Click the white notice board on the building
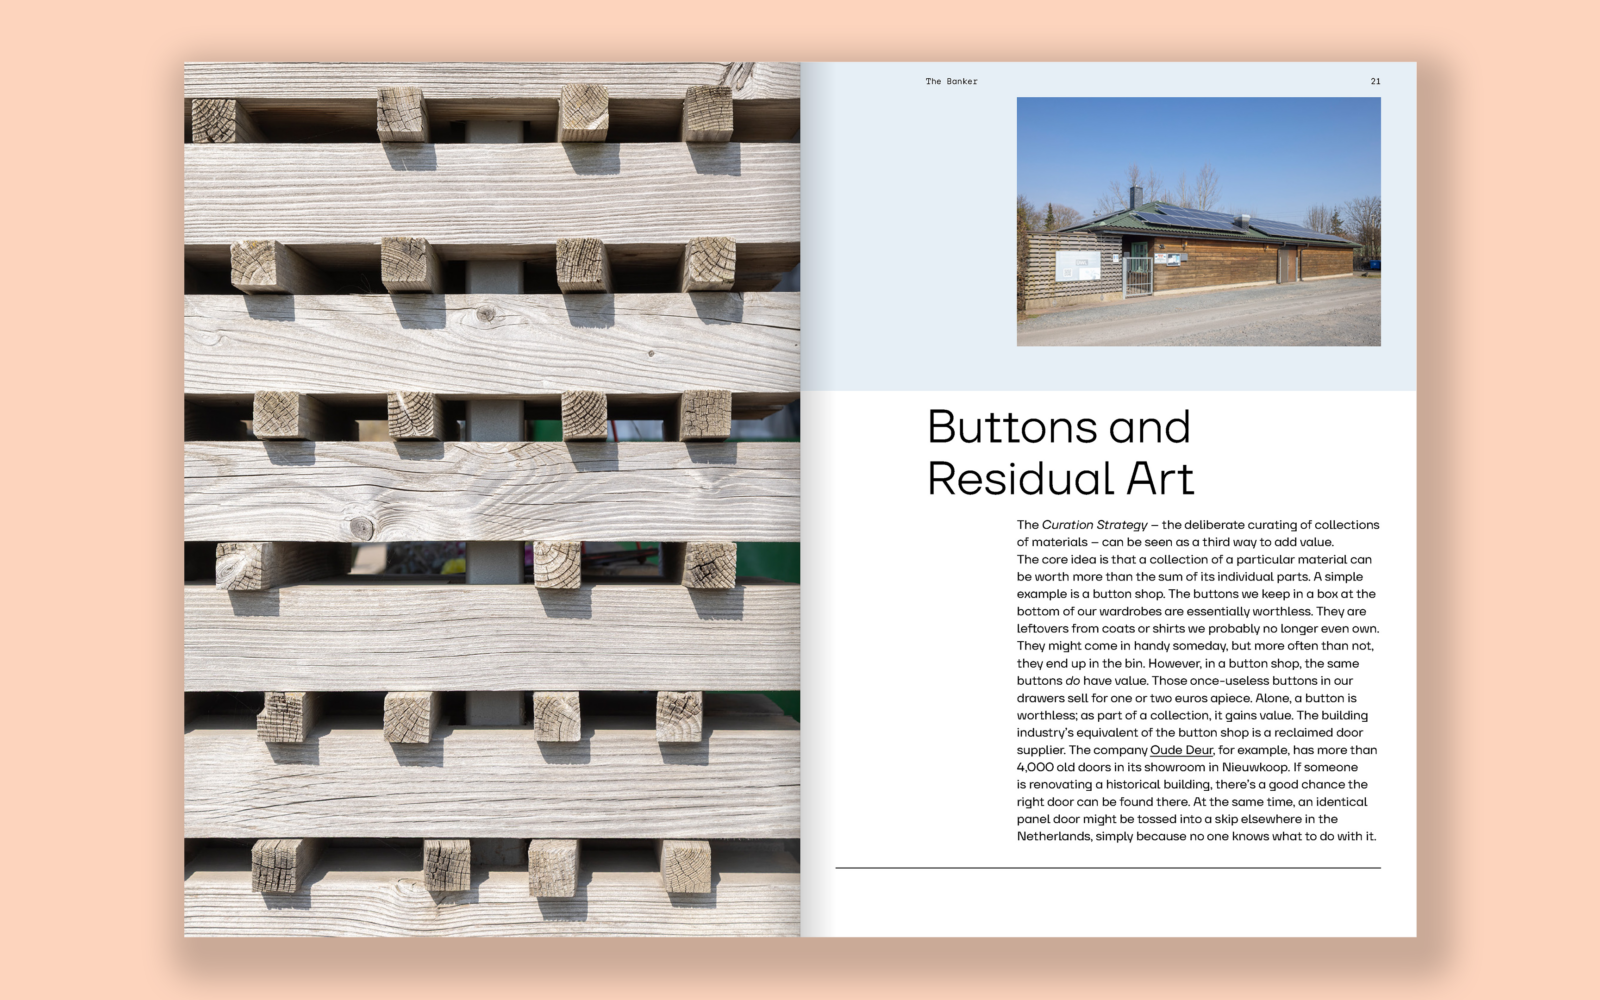The image size is (1600, 1000). 1078,266
